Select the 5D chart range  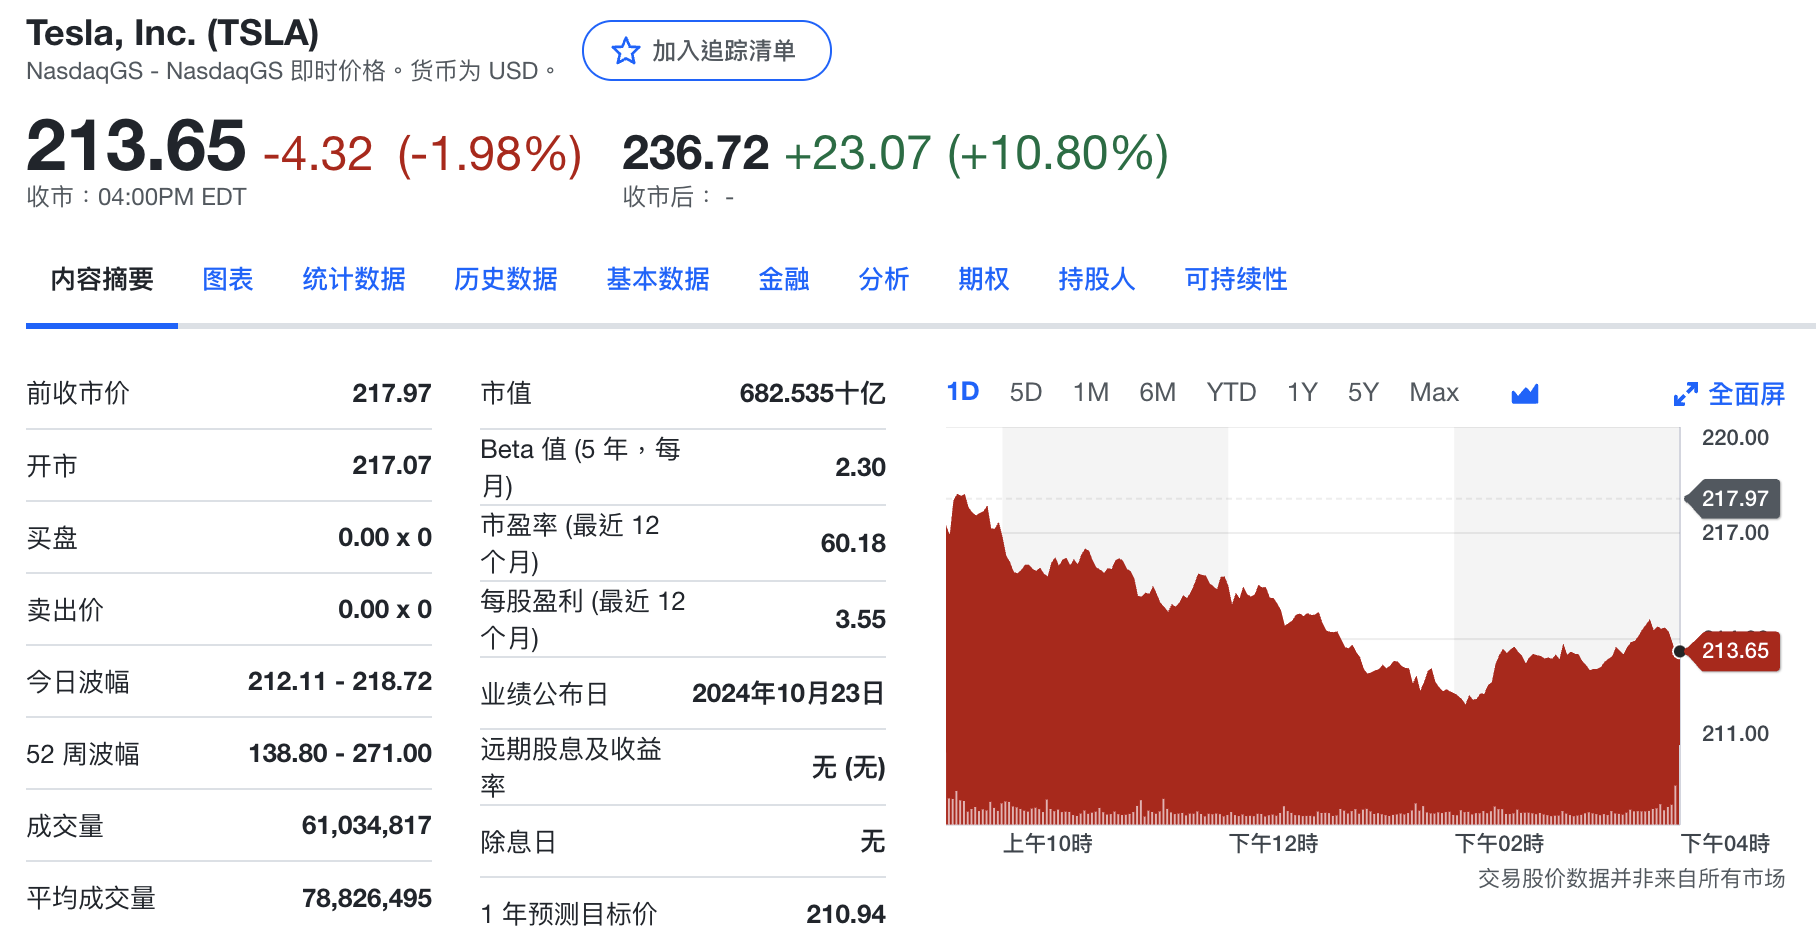pos(1026,392)
